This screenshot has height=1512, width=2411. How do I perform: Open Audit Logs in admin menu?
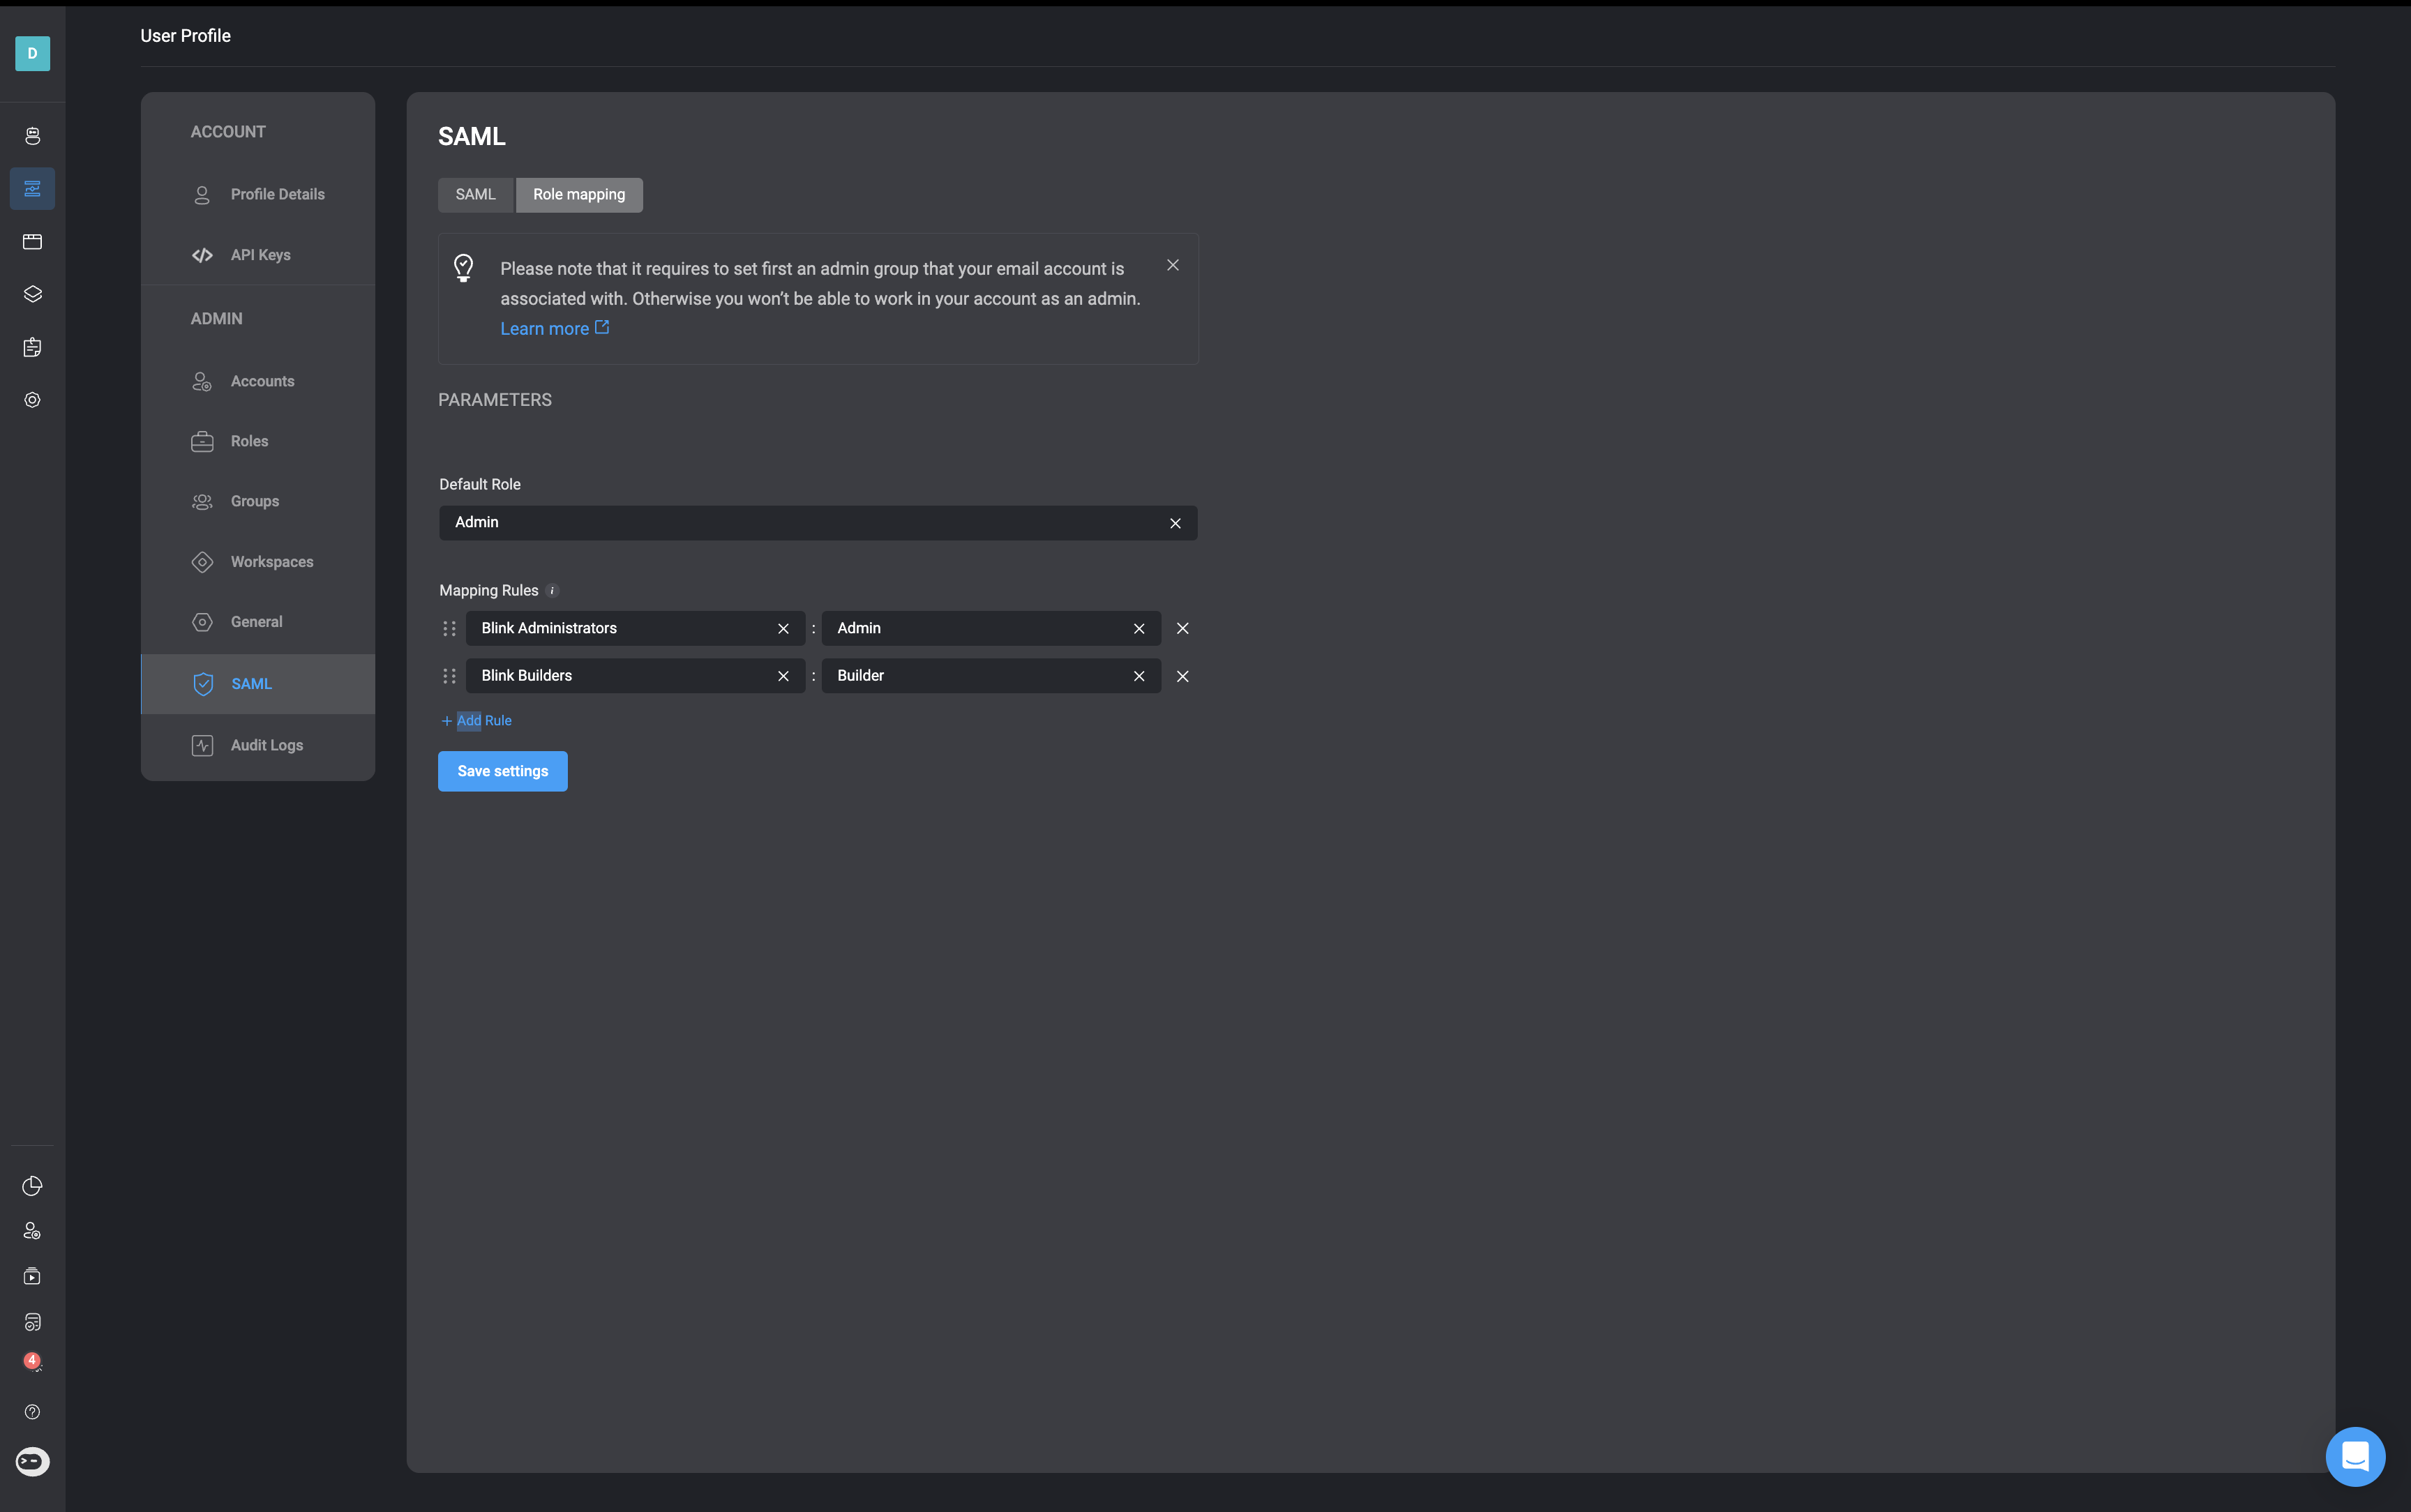266,745
